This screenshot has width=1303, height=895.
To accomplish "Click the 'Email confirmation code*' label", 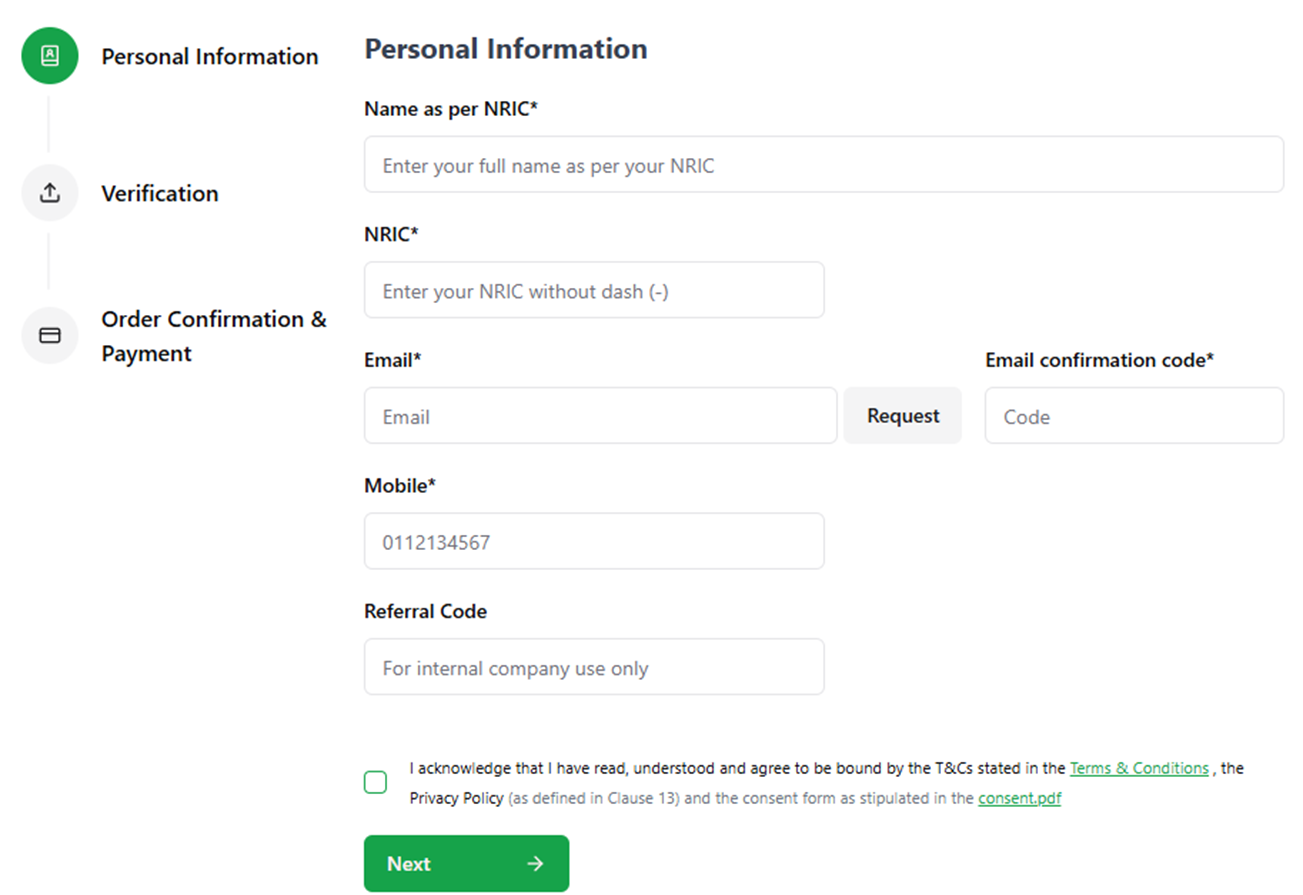I will coord(1099,360).
